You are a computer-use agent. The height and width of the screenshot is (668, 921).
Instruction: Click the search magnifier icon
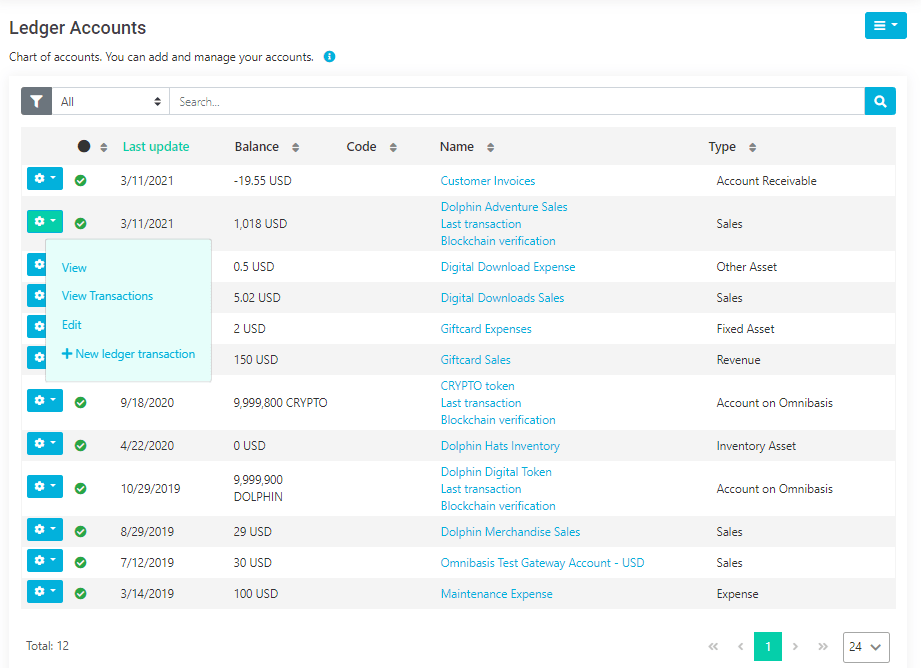pos(880,101)
